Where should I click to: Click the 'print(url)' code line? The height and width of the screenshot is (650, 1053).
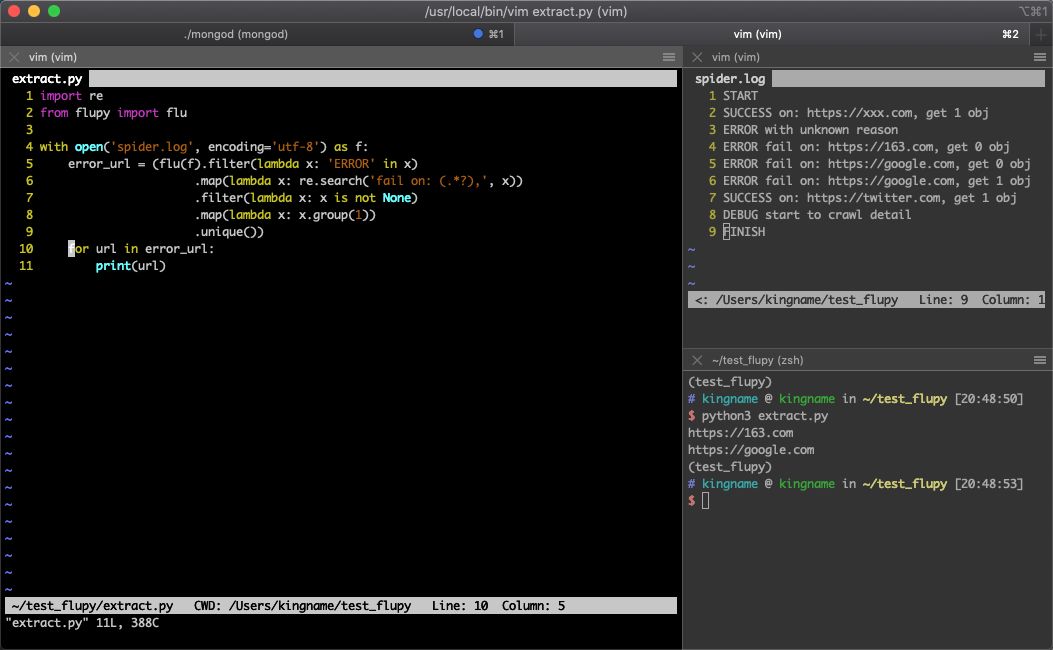tap(130, 266)
